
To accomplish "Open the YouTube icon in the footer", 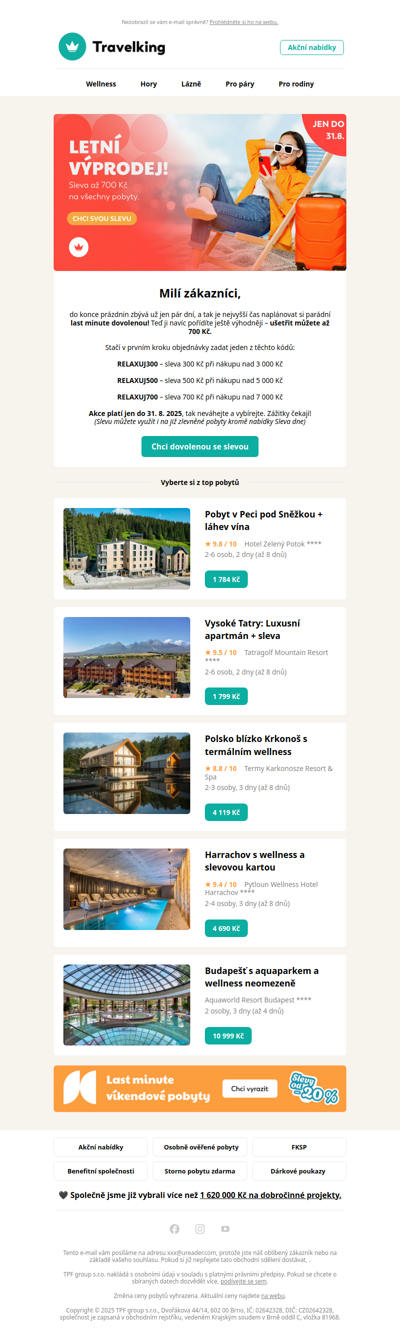I will (x=225, y=1229).
